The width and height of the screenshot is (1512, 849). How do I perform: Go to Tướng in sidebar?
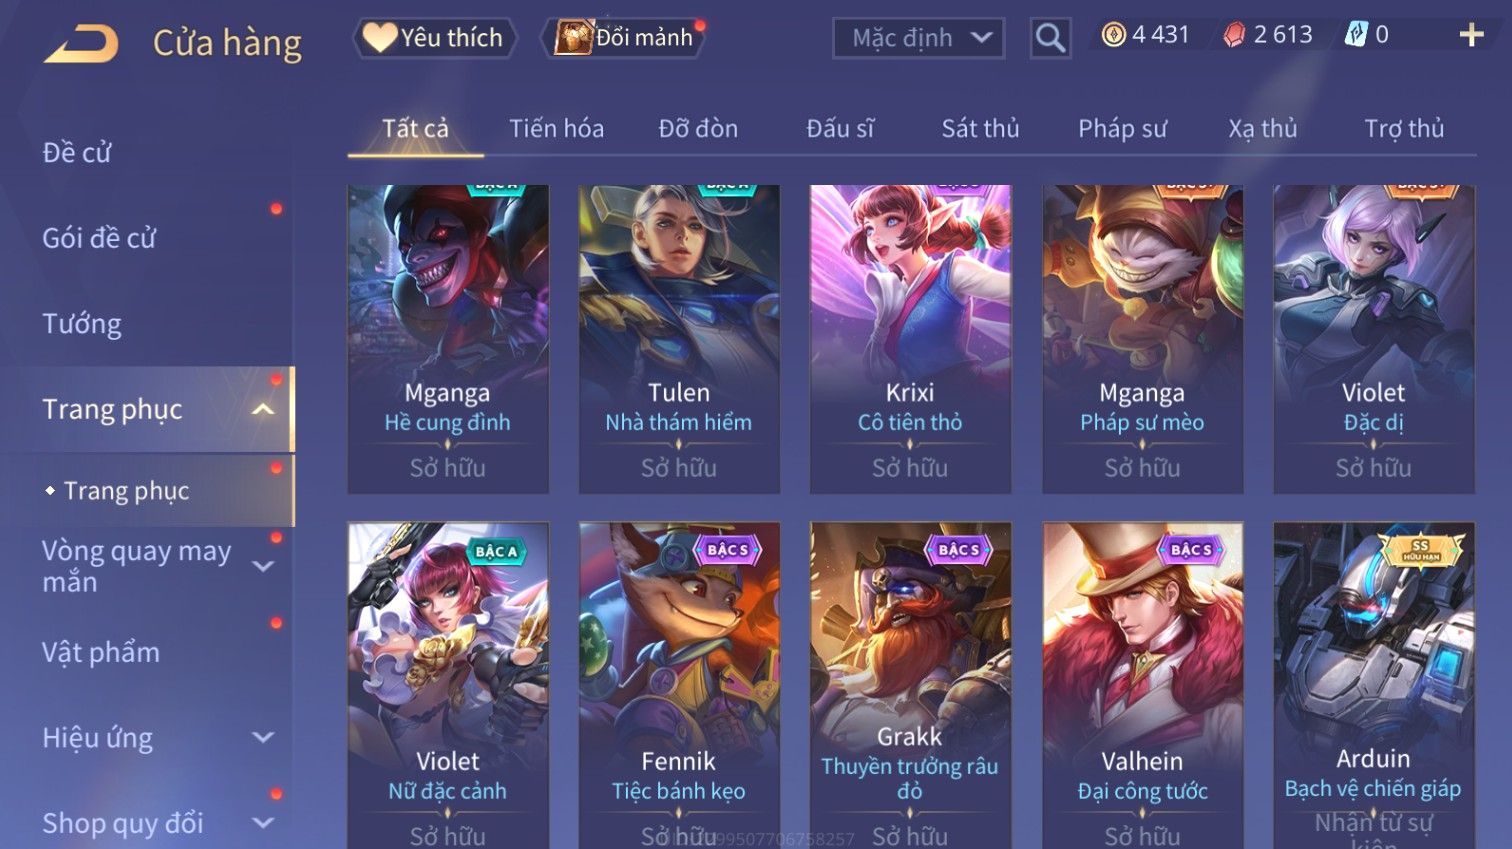tap(82, 324)
